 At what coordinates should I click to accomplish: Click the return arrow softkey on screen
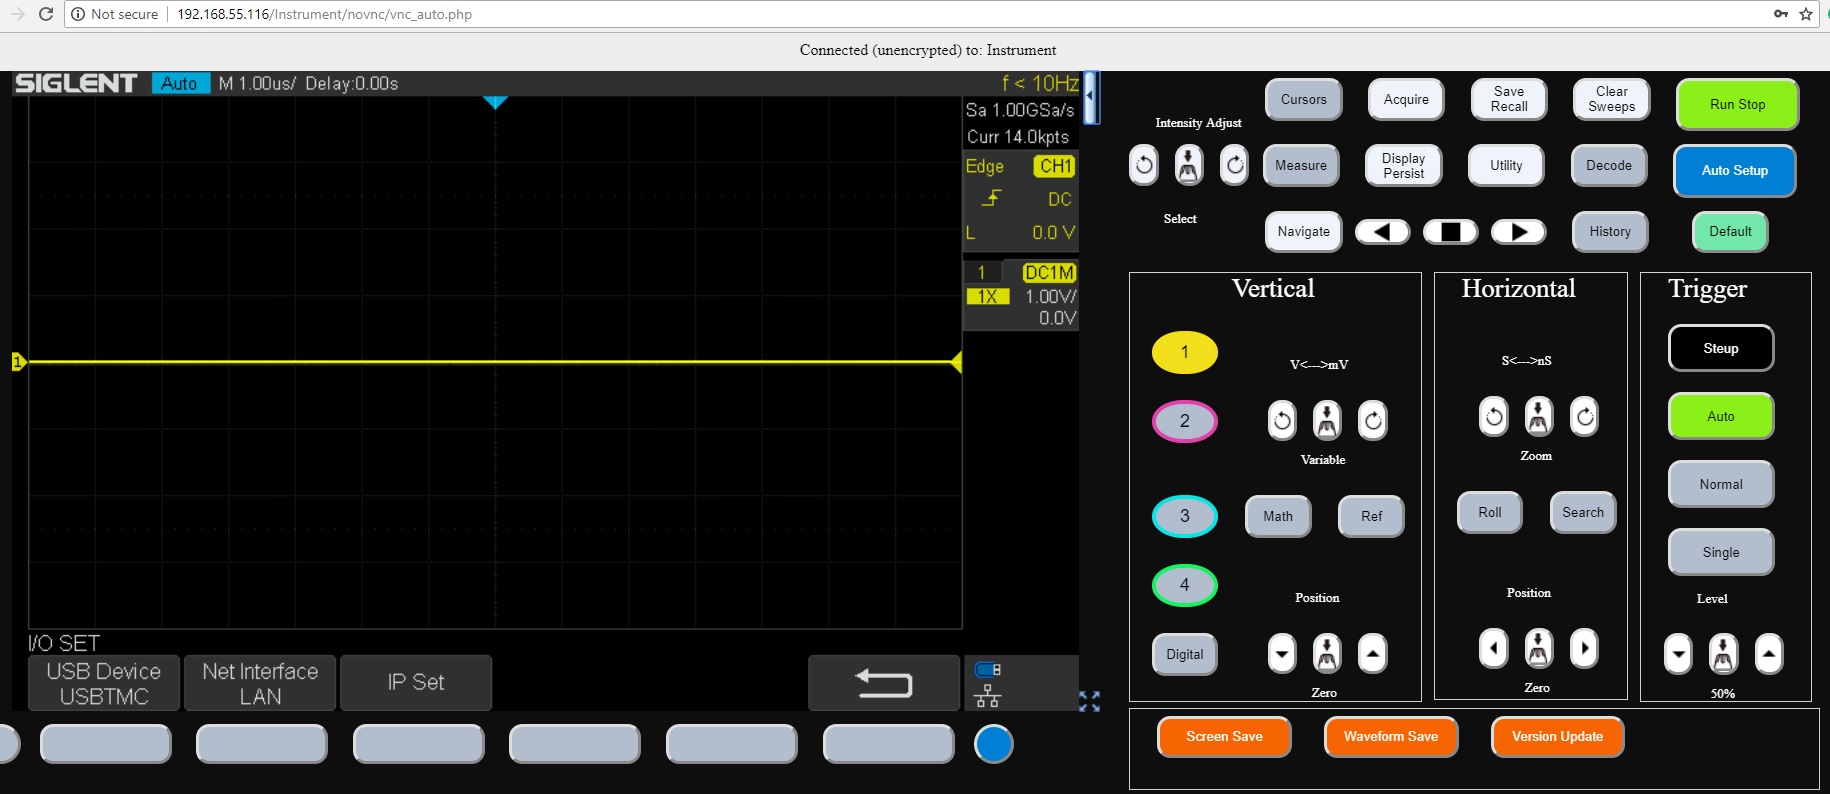883,683
